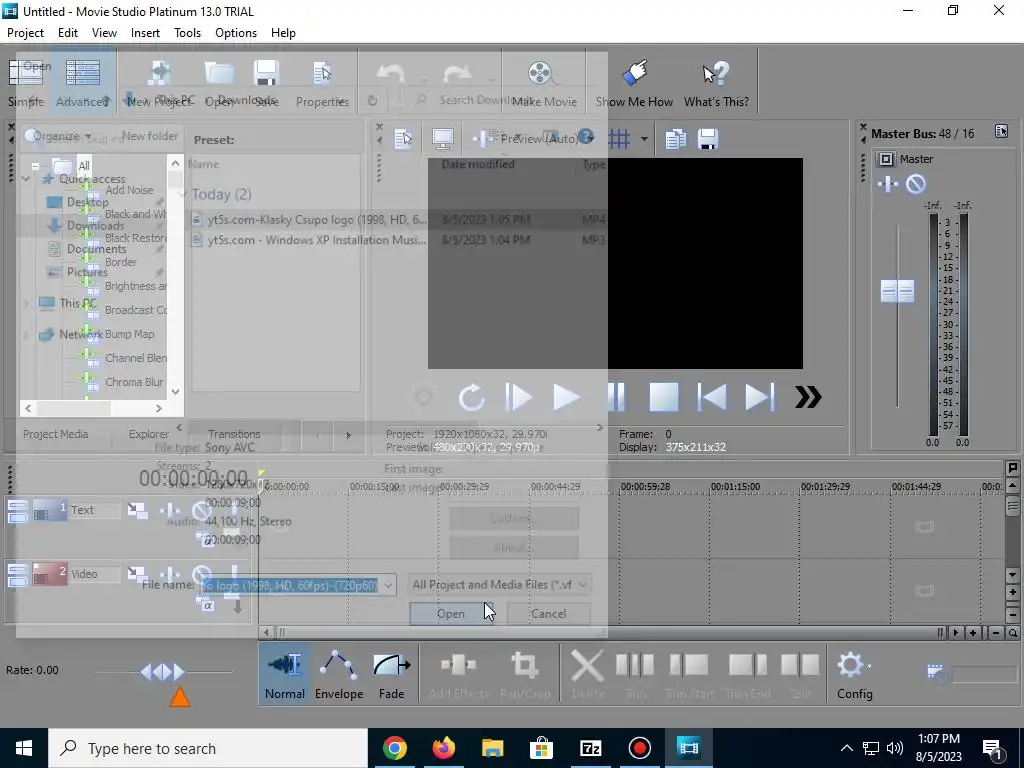The image size is (1024, 768).
Task: Select the Normal edit tool
Action: click(285, 675)
